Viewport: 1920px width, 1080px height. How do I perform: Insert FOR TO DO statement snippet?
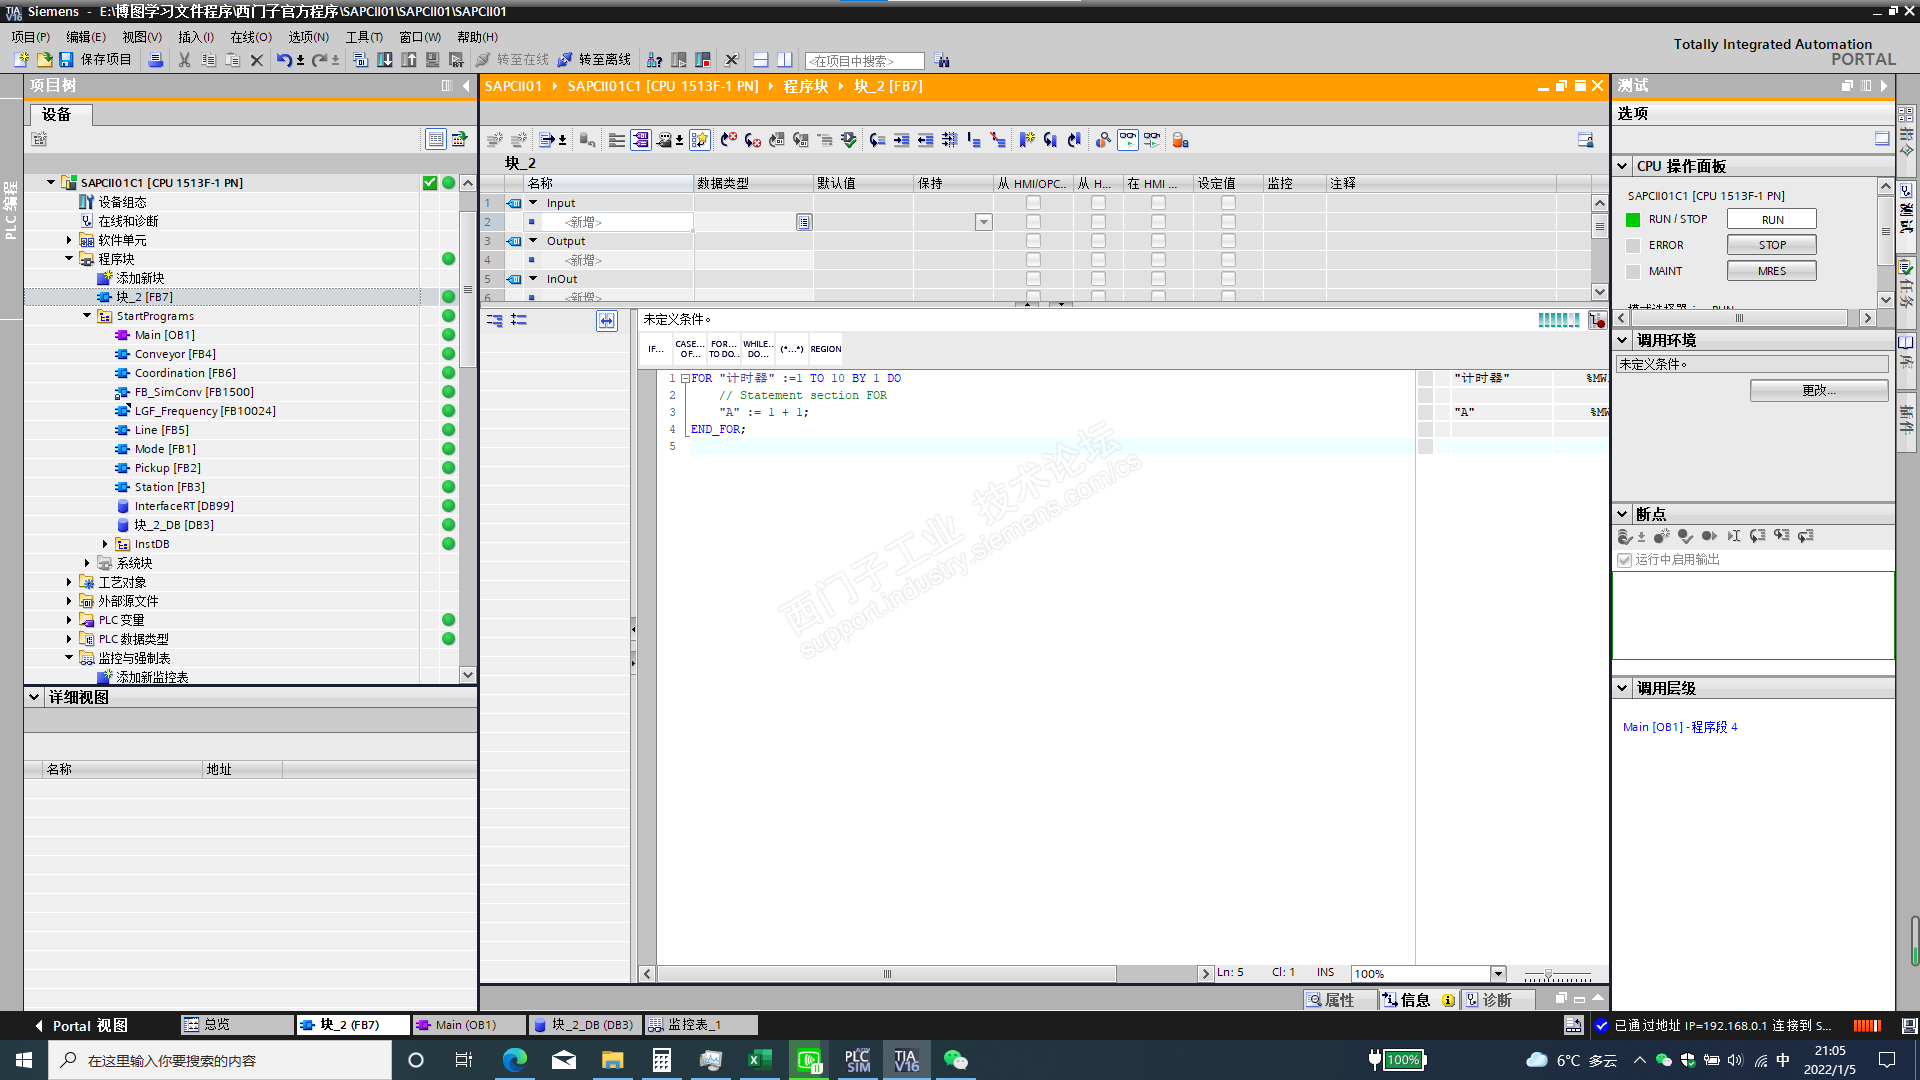click(723, 349)
